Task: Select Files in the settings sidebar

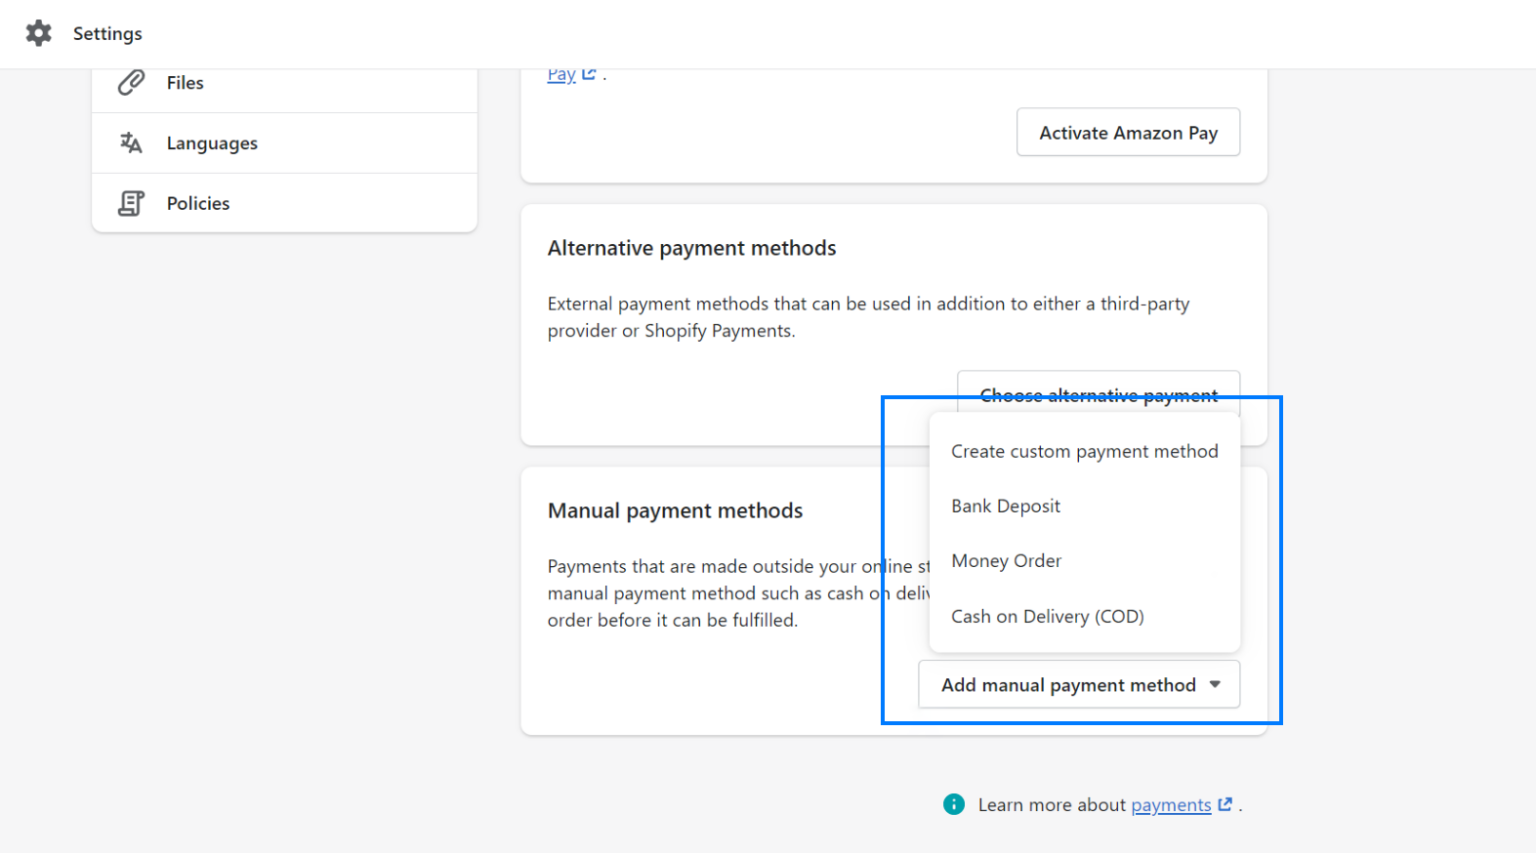Action: 185,82
